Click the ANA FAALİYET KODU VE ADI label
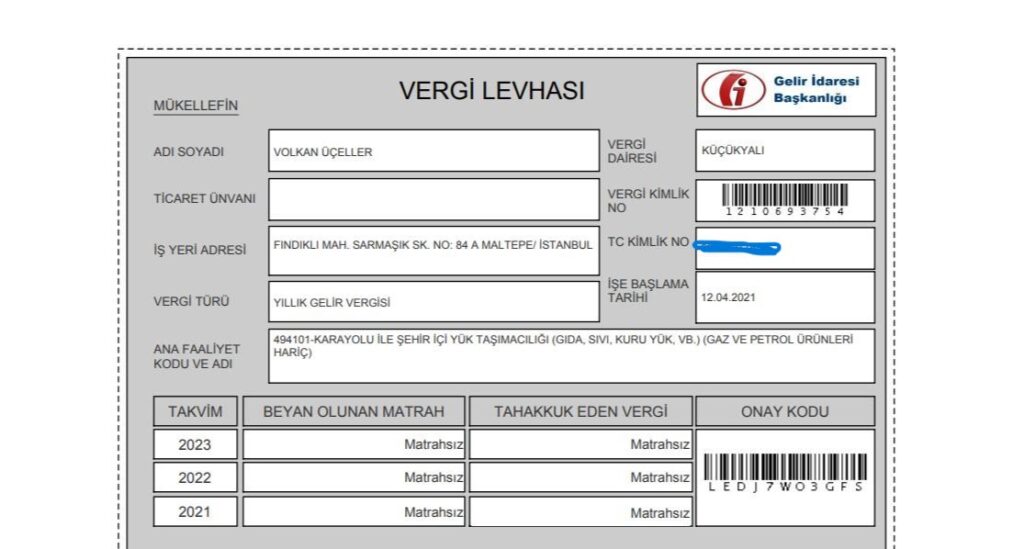 point(197,356)
